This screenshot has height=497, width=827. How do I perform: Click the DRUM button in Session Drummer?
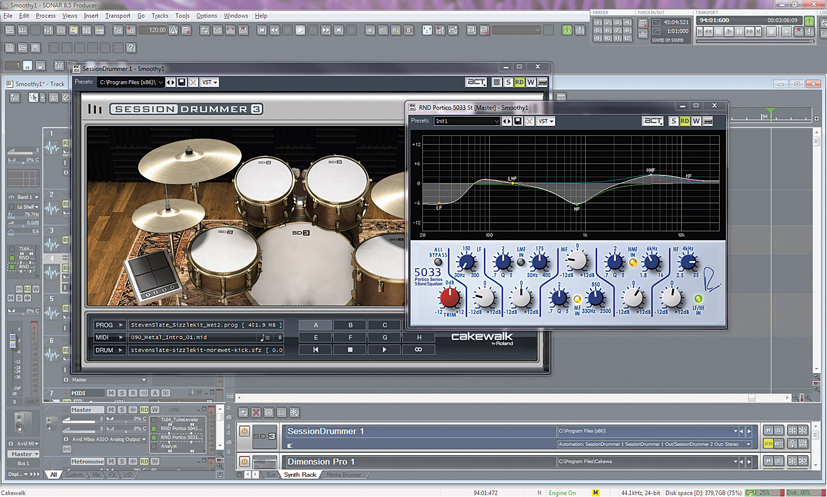coord(109,350)
